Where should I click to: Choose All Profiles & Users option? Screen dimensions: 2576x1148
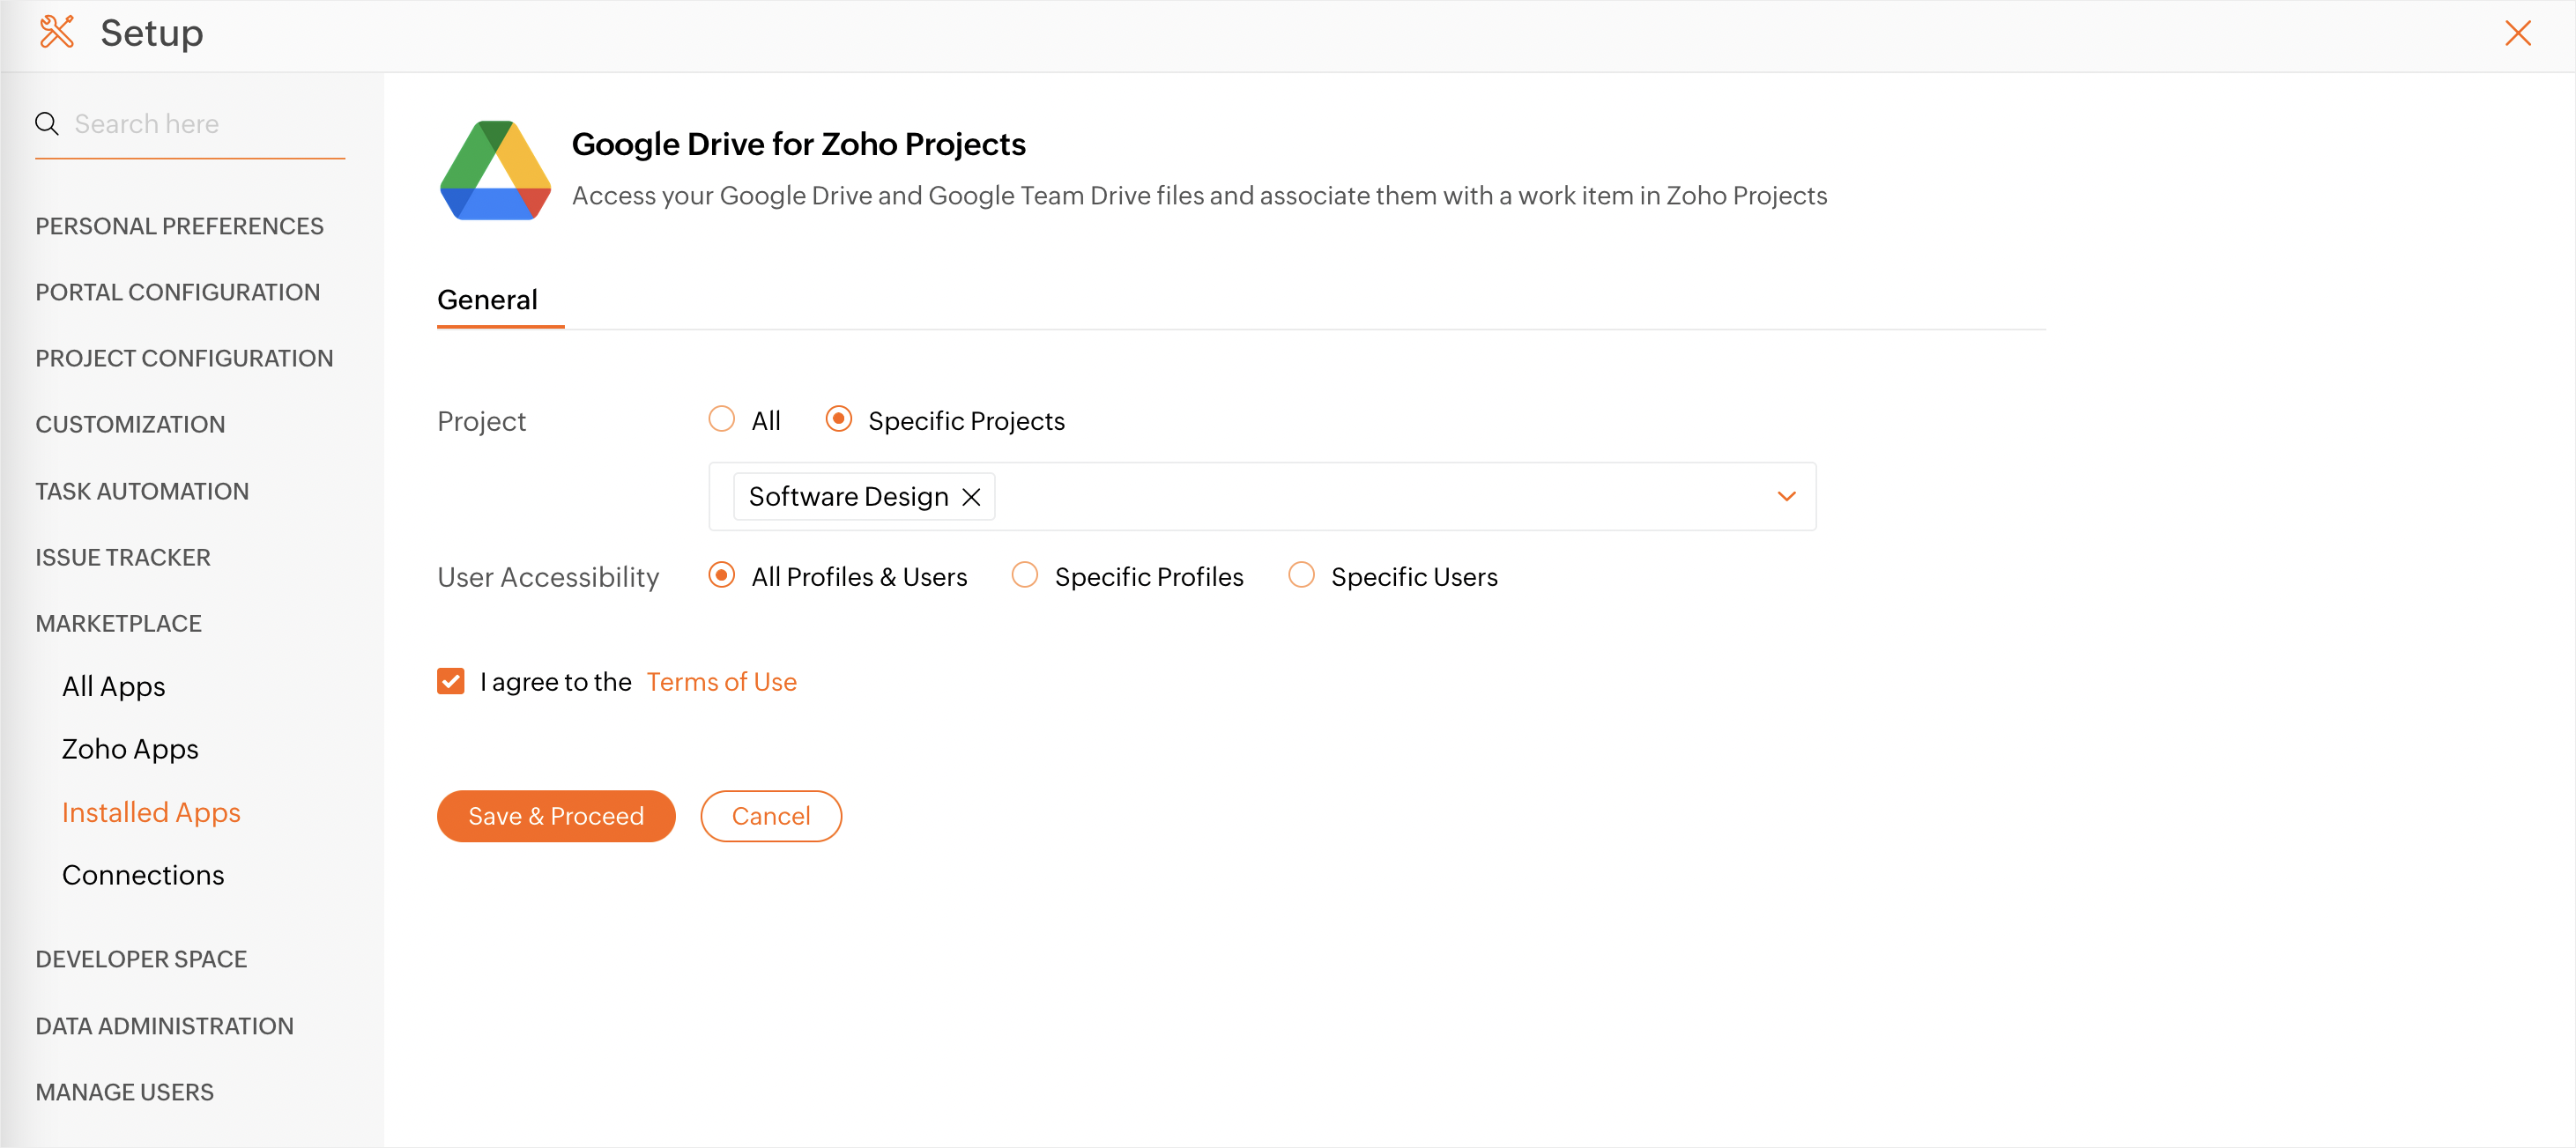pyautogui.click(x=721, y=576)
